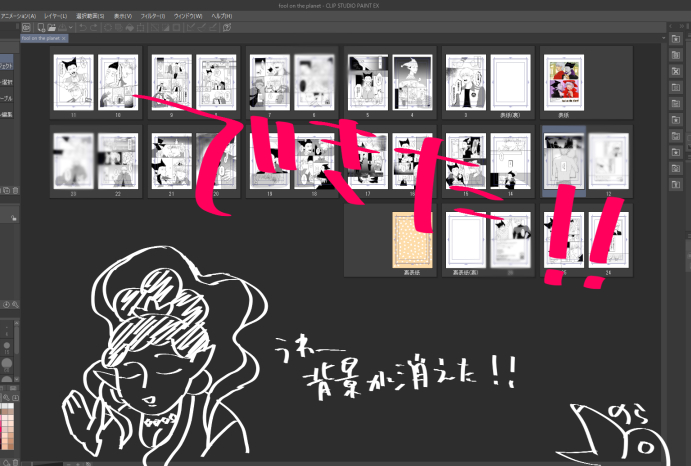Click the CLIP STUDIO support icon in toolbar

point(227,27)
